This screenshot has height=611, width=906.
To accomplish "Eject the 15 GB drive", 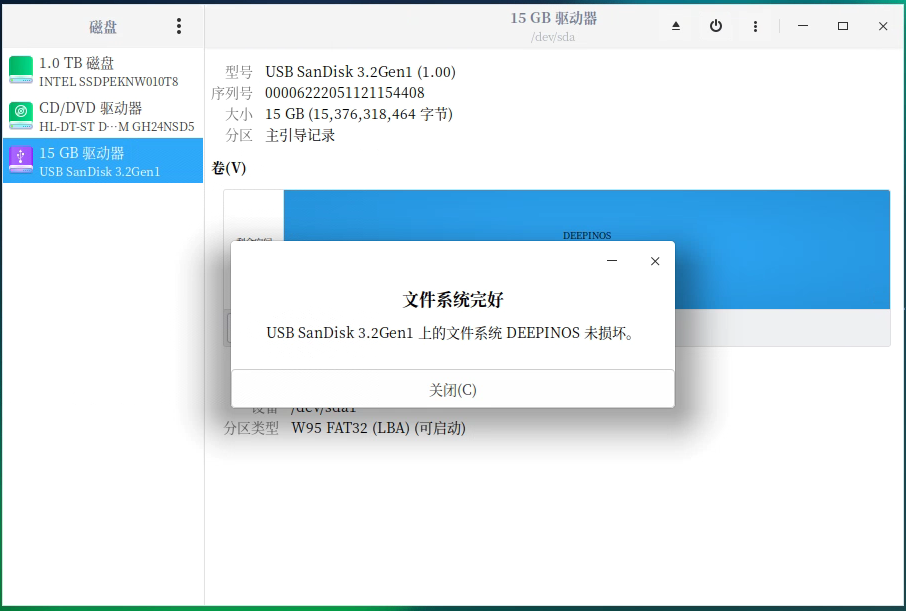I will (676, 26).
